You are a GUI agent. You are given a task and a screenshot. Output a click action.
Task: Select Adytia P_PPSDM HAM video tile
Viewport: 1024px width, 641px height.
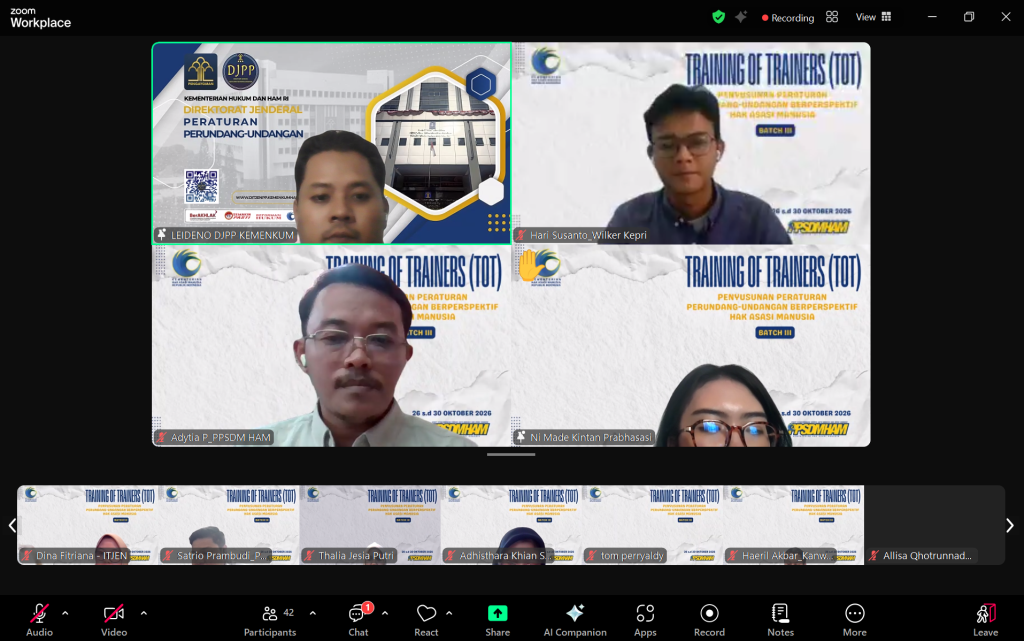click(332, 346)
